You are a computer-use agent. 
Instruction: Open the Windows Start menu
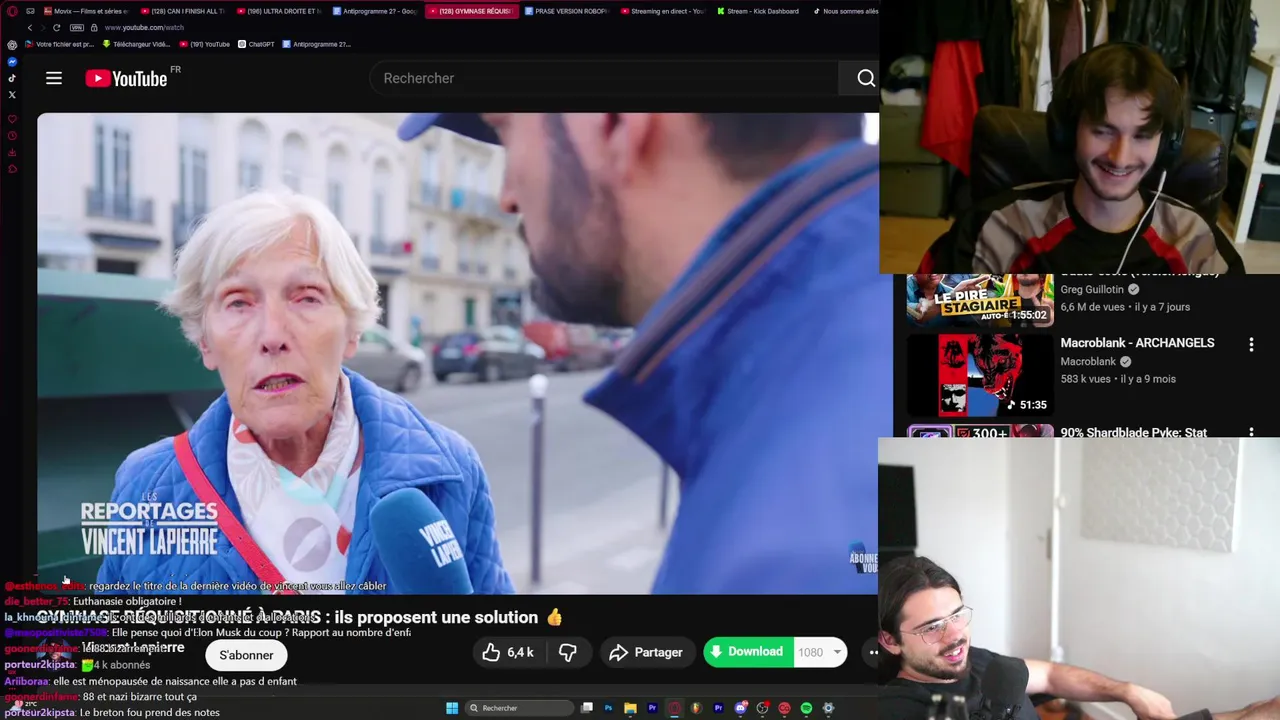[452, 708]
